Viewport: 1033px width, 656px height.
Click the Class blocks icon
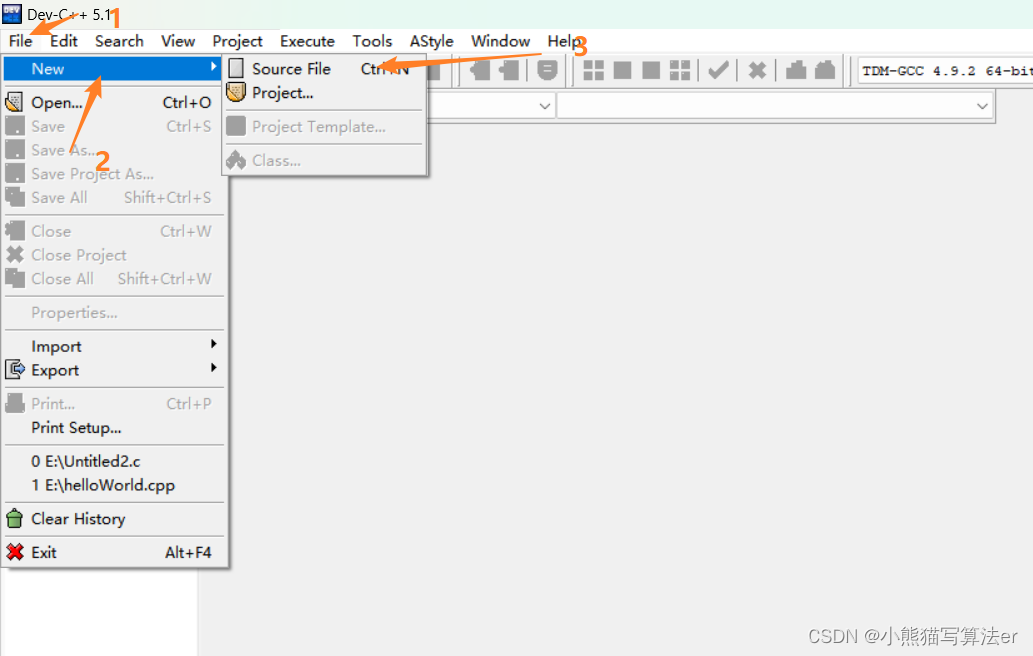[x=236, y=160]
